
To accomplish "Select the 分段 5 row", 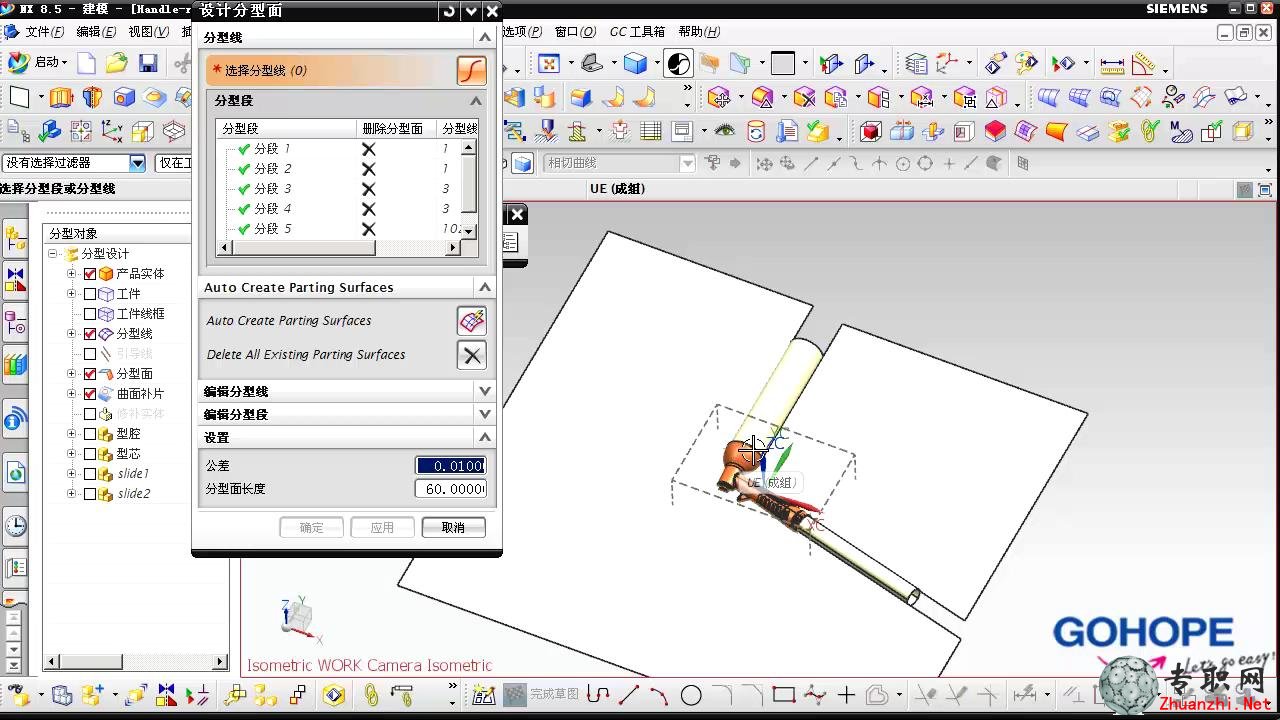I will pos(339,229).
